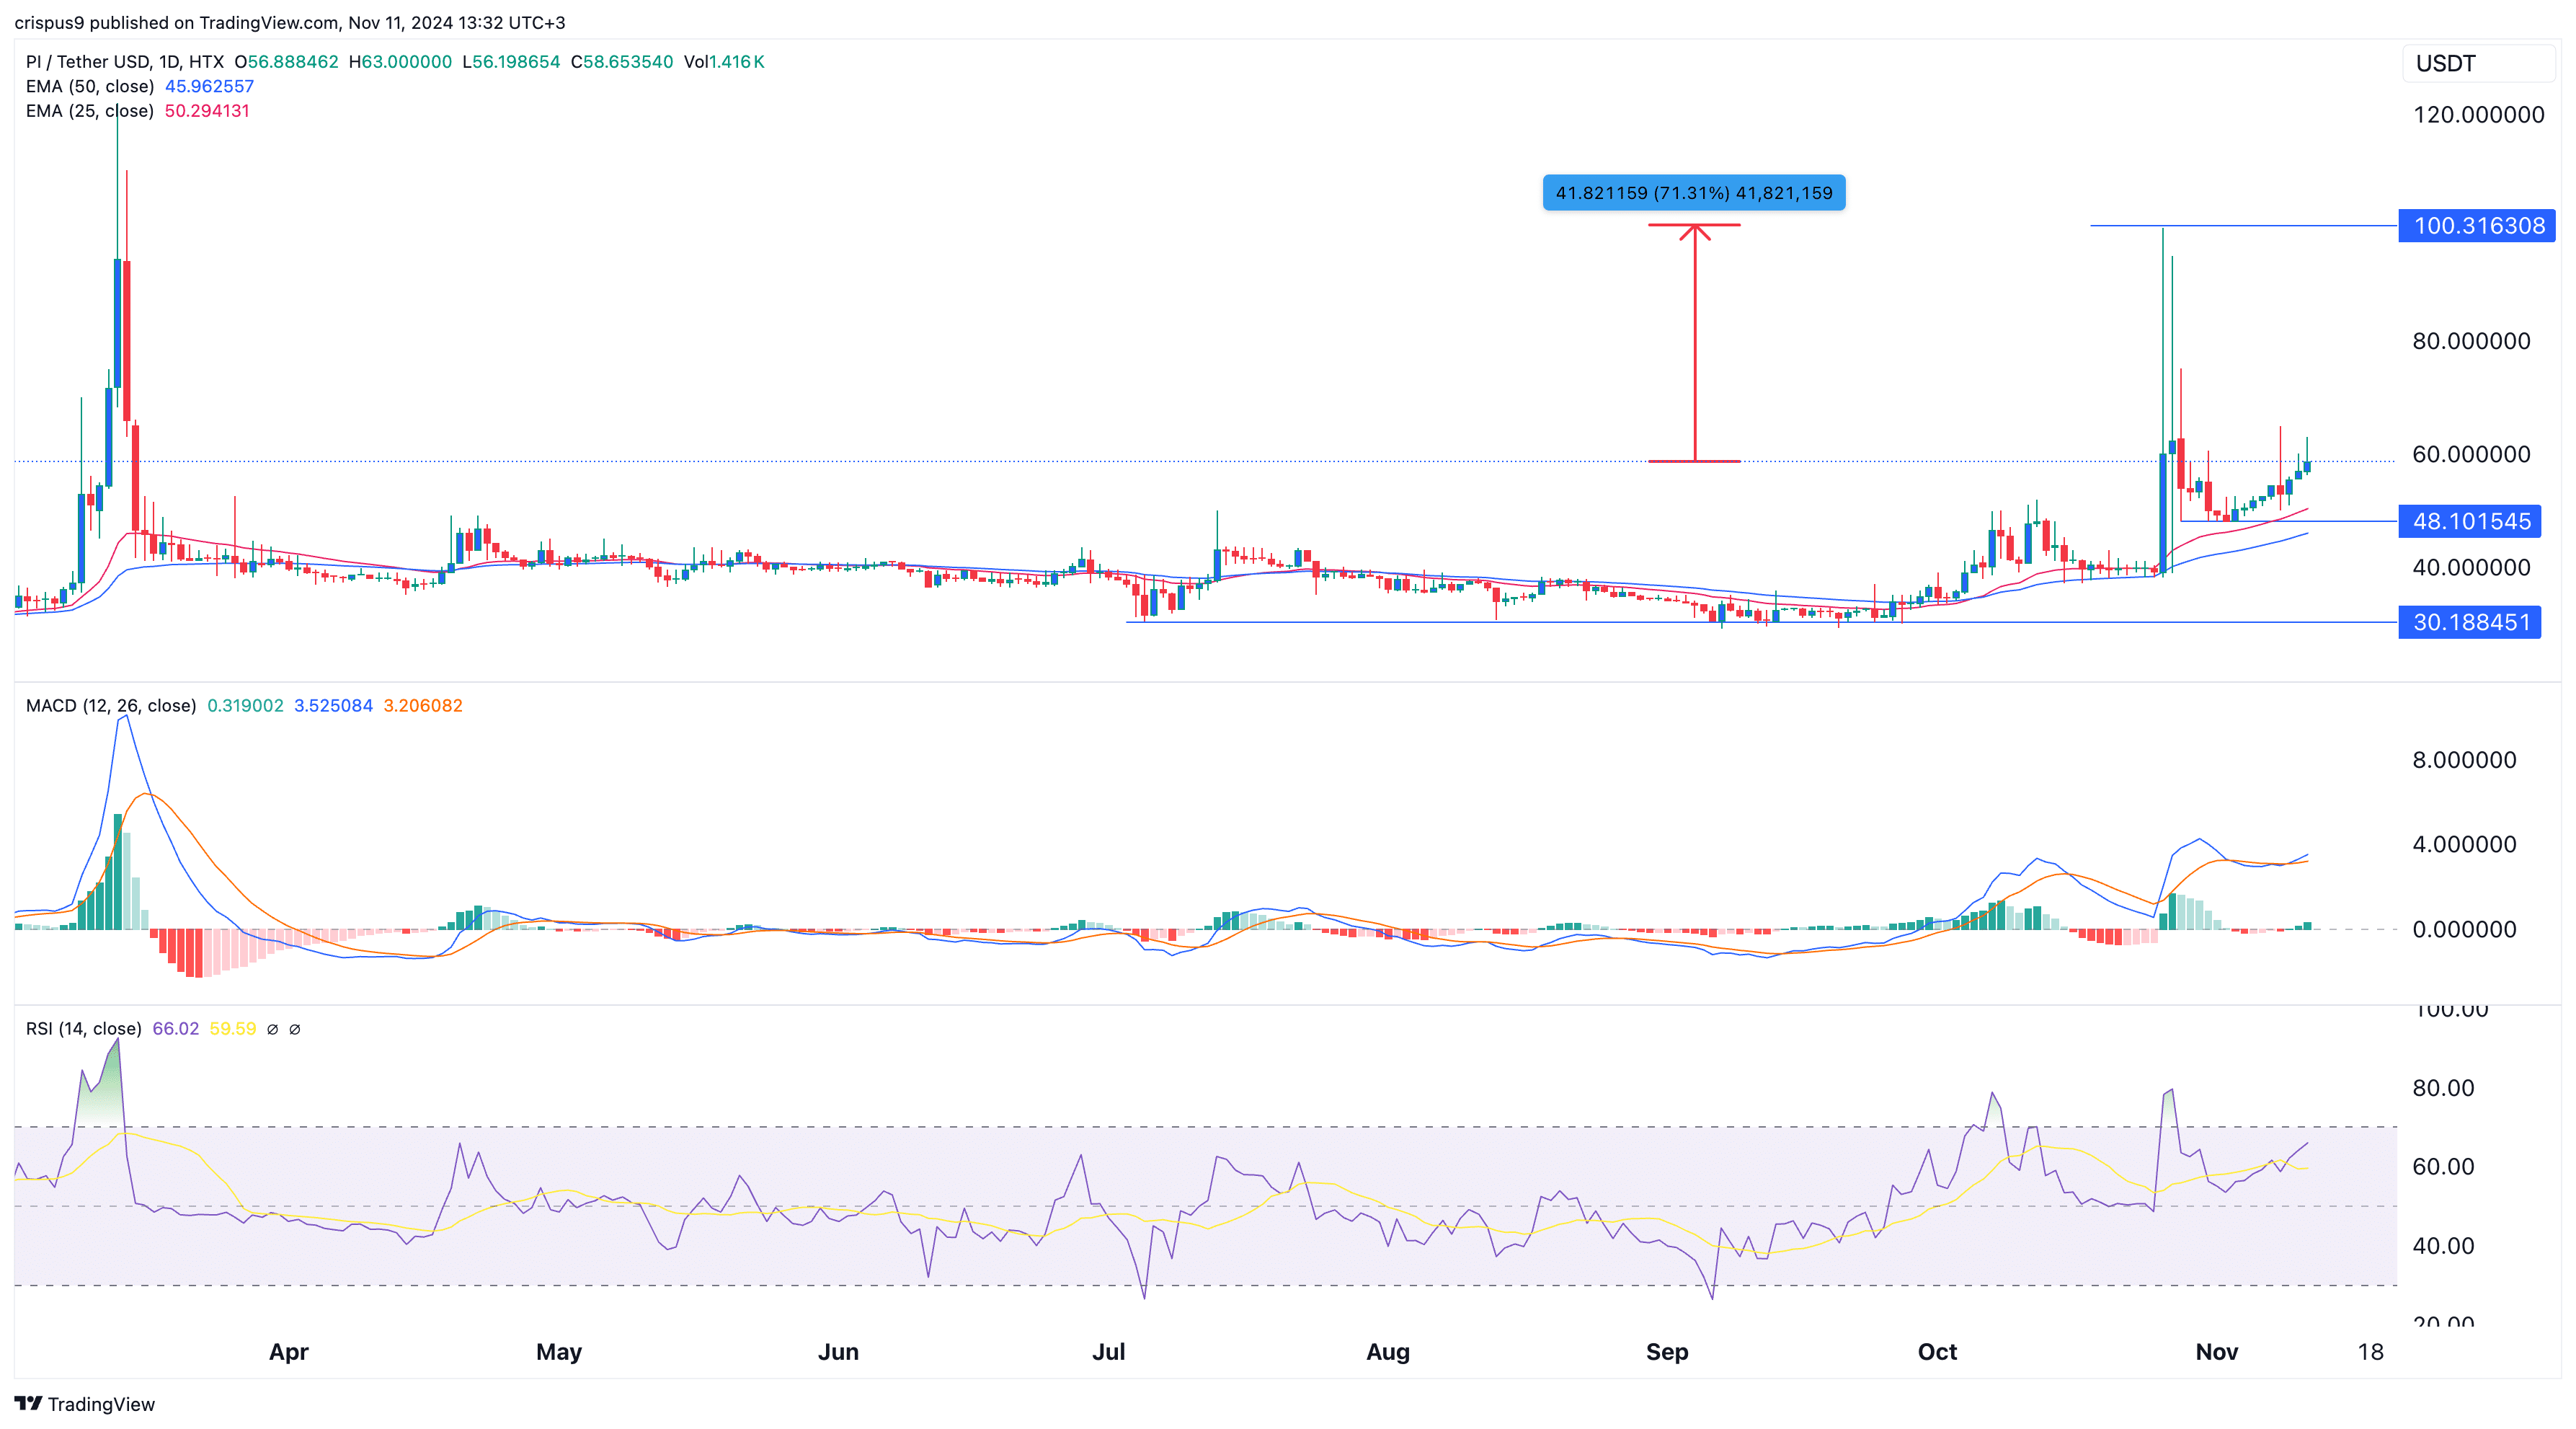Screen dimensions: 2576x1429
Task: Click the EMA 25 value 50.294131
Action: pyautogui.click(x=207, y=111)
